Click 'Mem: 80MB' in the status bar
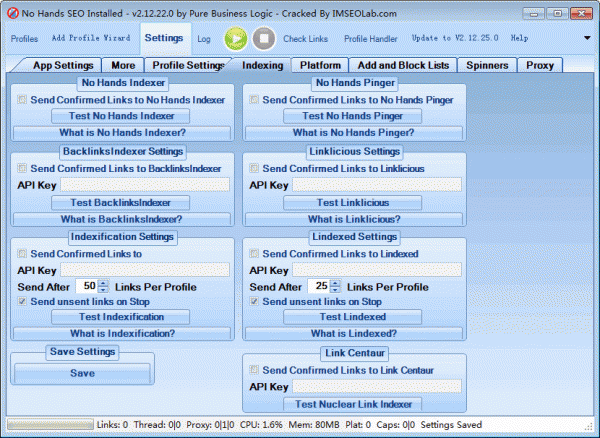This screenshot has height=438, width=600. click(x=314, y=425)
